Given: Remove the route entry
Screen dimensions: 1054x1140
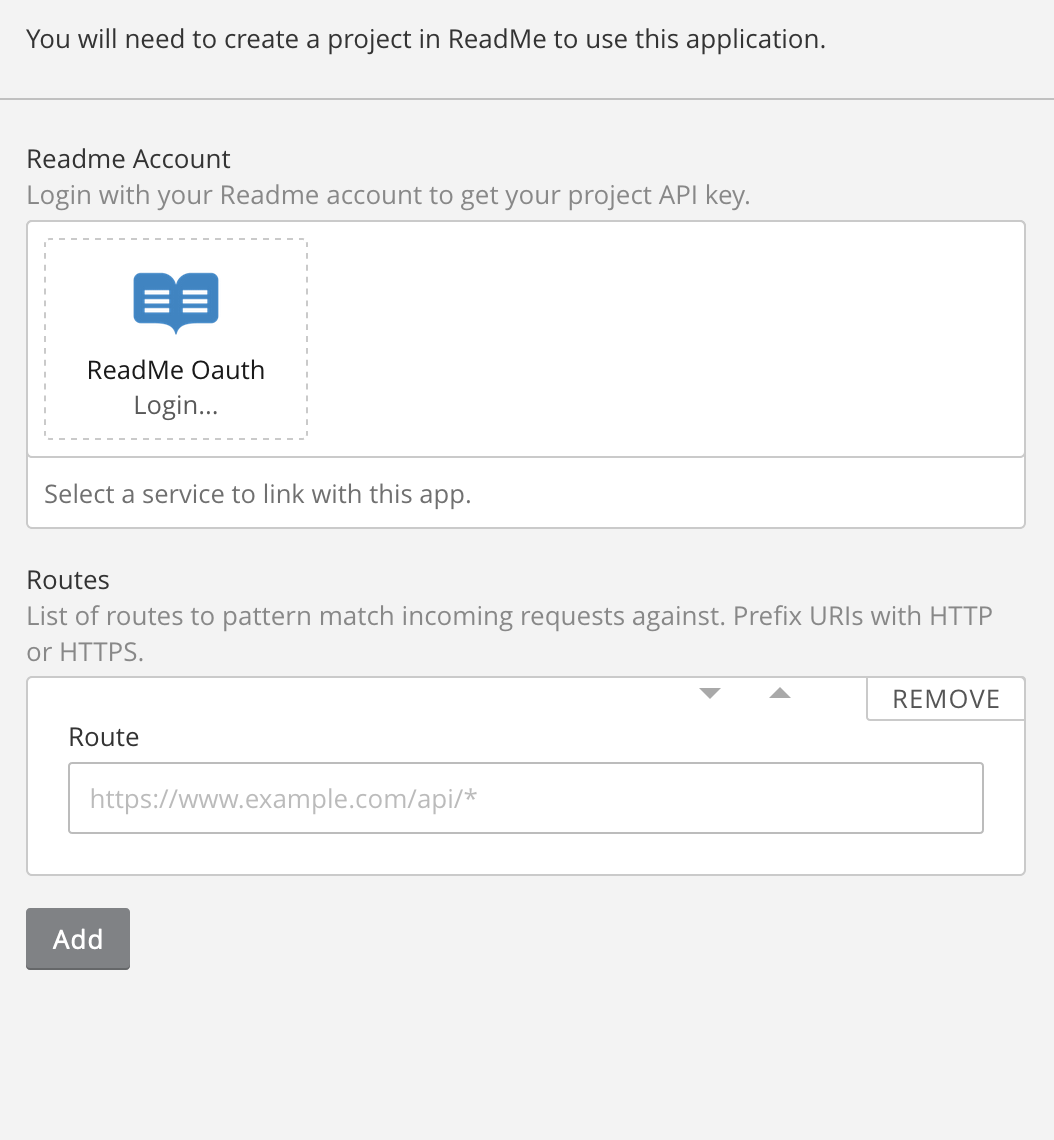Looking at the screenshot, I should [x=946, y=699].
